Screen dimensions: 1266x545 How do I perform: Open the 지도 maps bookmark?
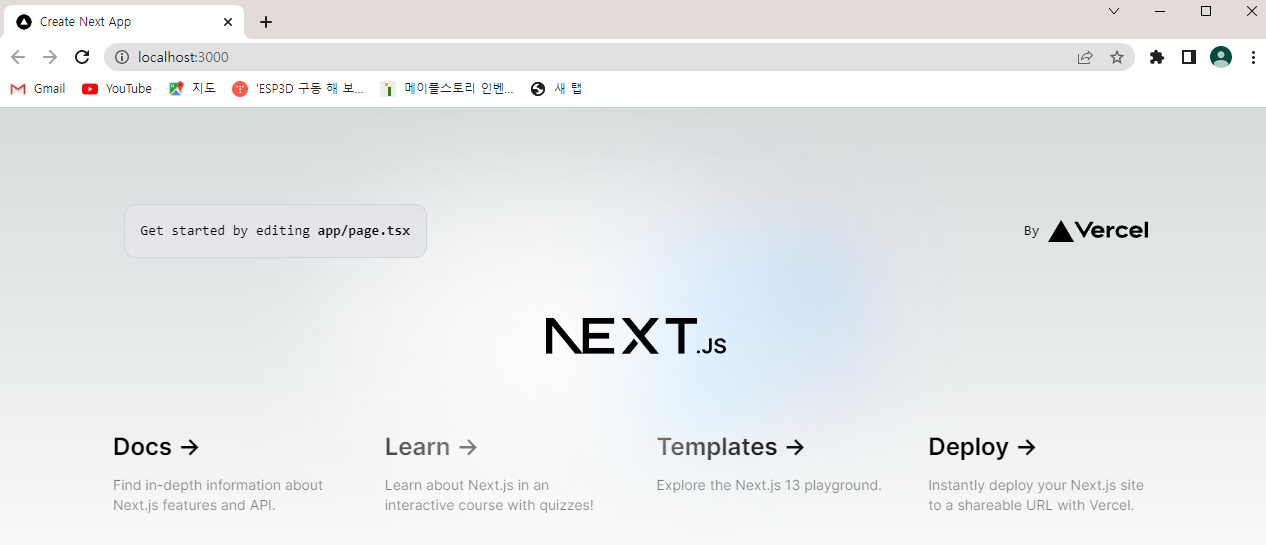192,89
